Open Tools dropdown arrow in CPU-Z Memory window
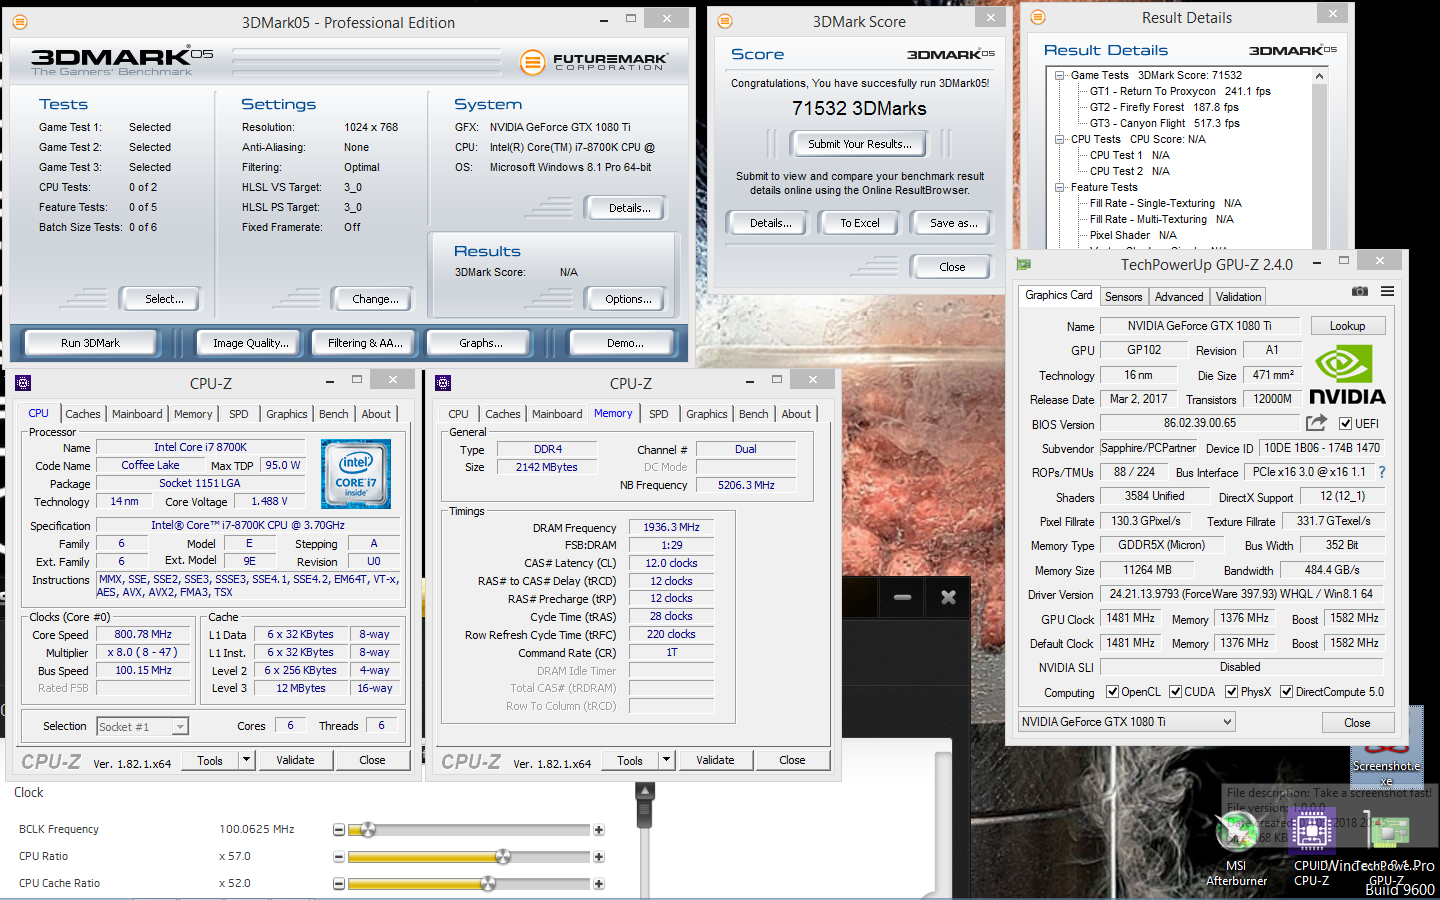Image resolution: width=1440 pixels, height=900 pixels. point(666,760)
